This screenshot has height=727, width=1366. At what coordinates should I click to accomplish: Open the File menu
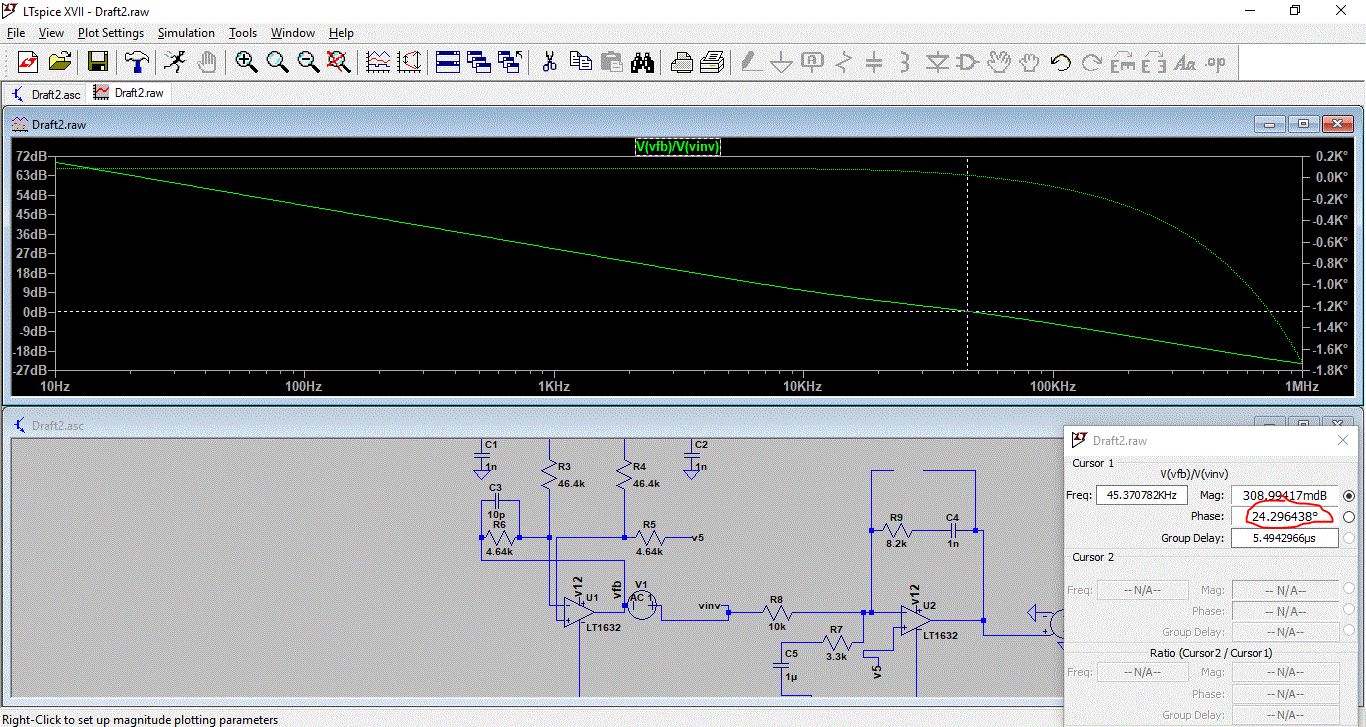pyautogui.click(x=16, y=33)
